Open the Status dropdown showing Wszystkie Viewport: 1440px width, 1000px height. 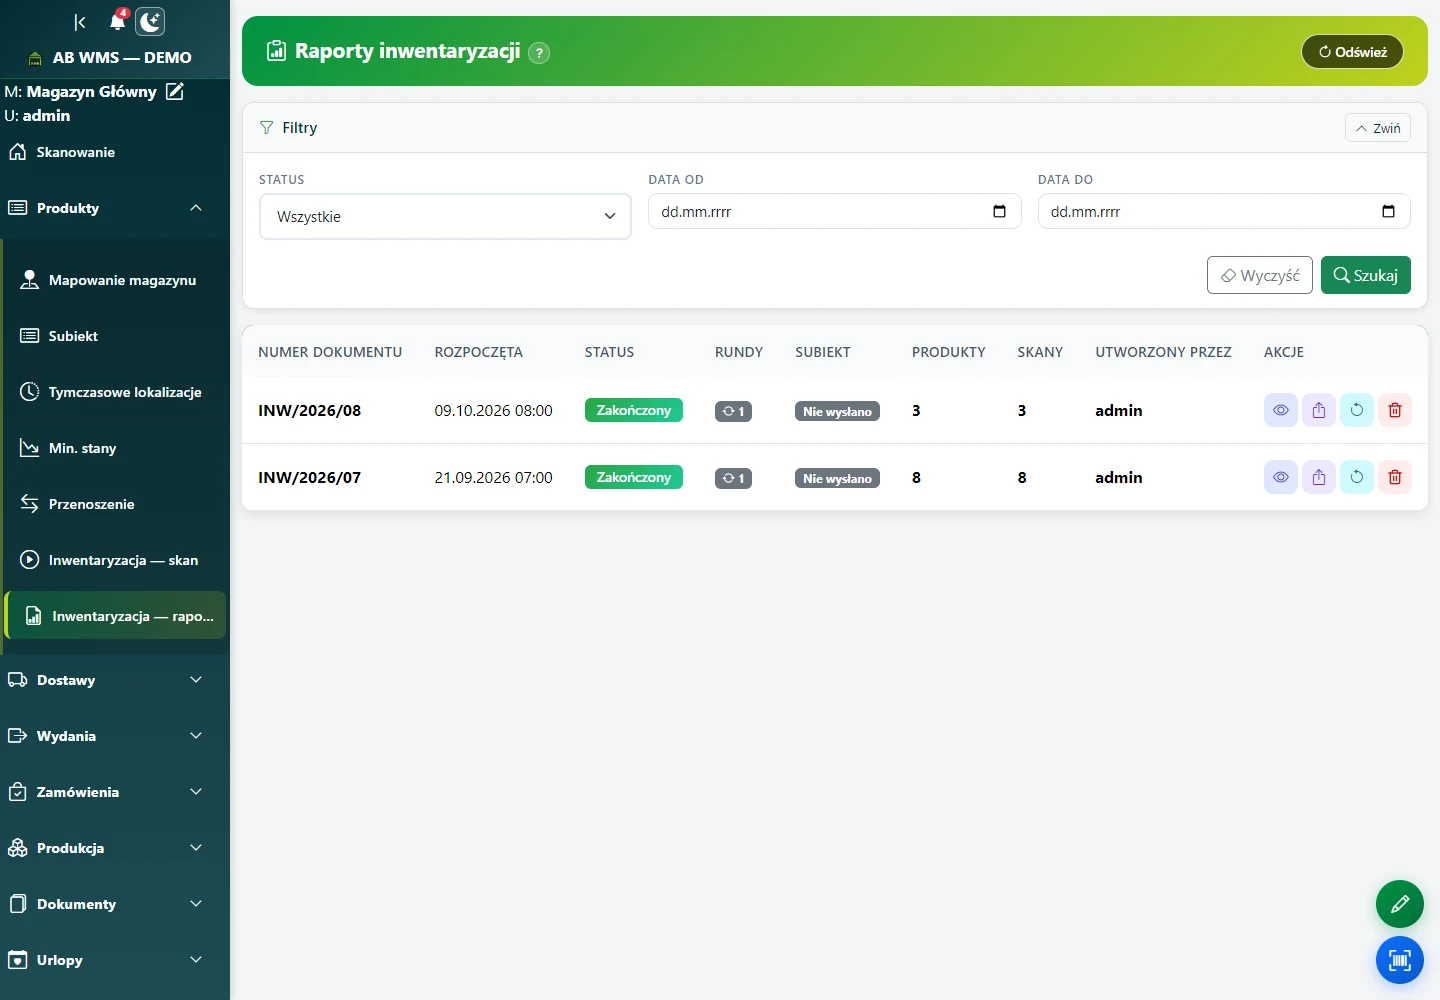pos(445,216)
